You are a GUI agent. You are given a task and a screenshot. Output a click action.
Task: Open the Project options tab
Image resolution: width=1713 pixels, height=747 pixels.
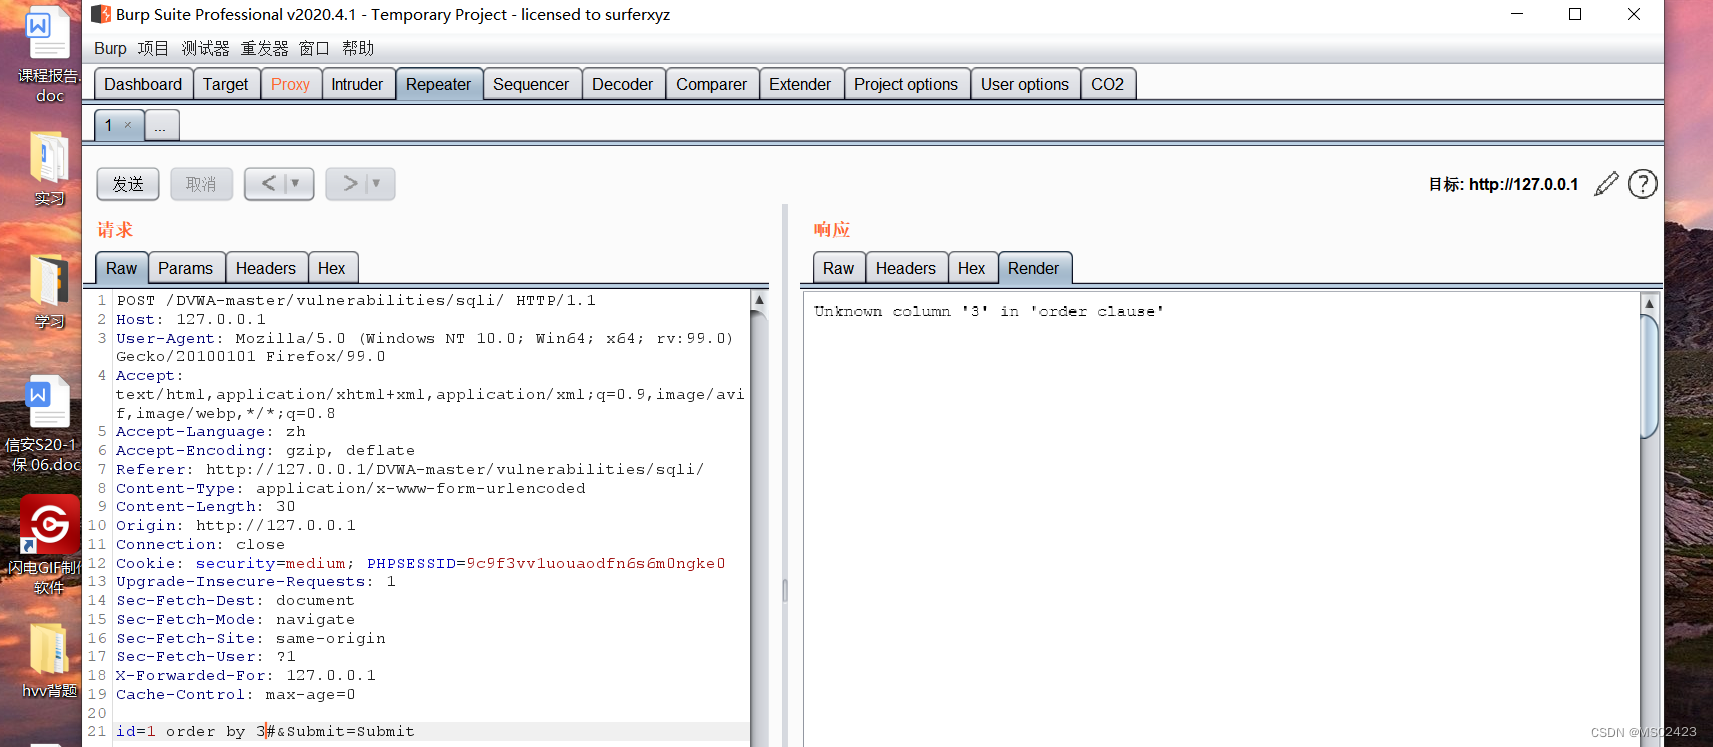pos(906,84)
